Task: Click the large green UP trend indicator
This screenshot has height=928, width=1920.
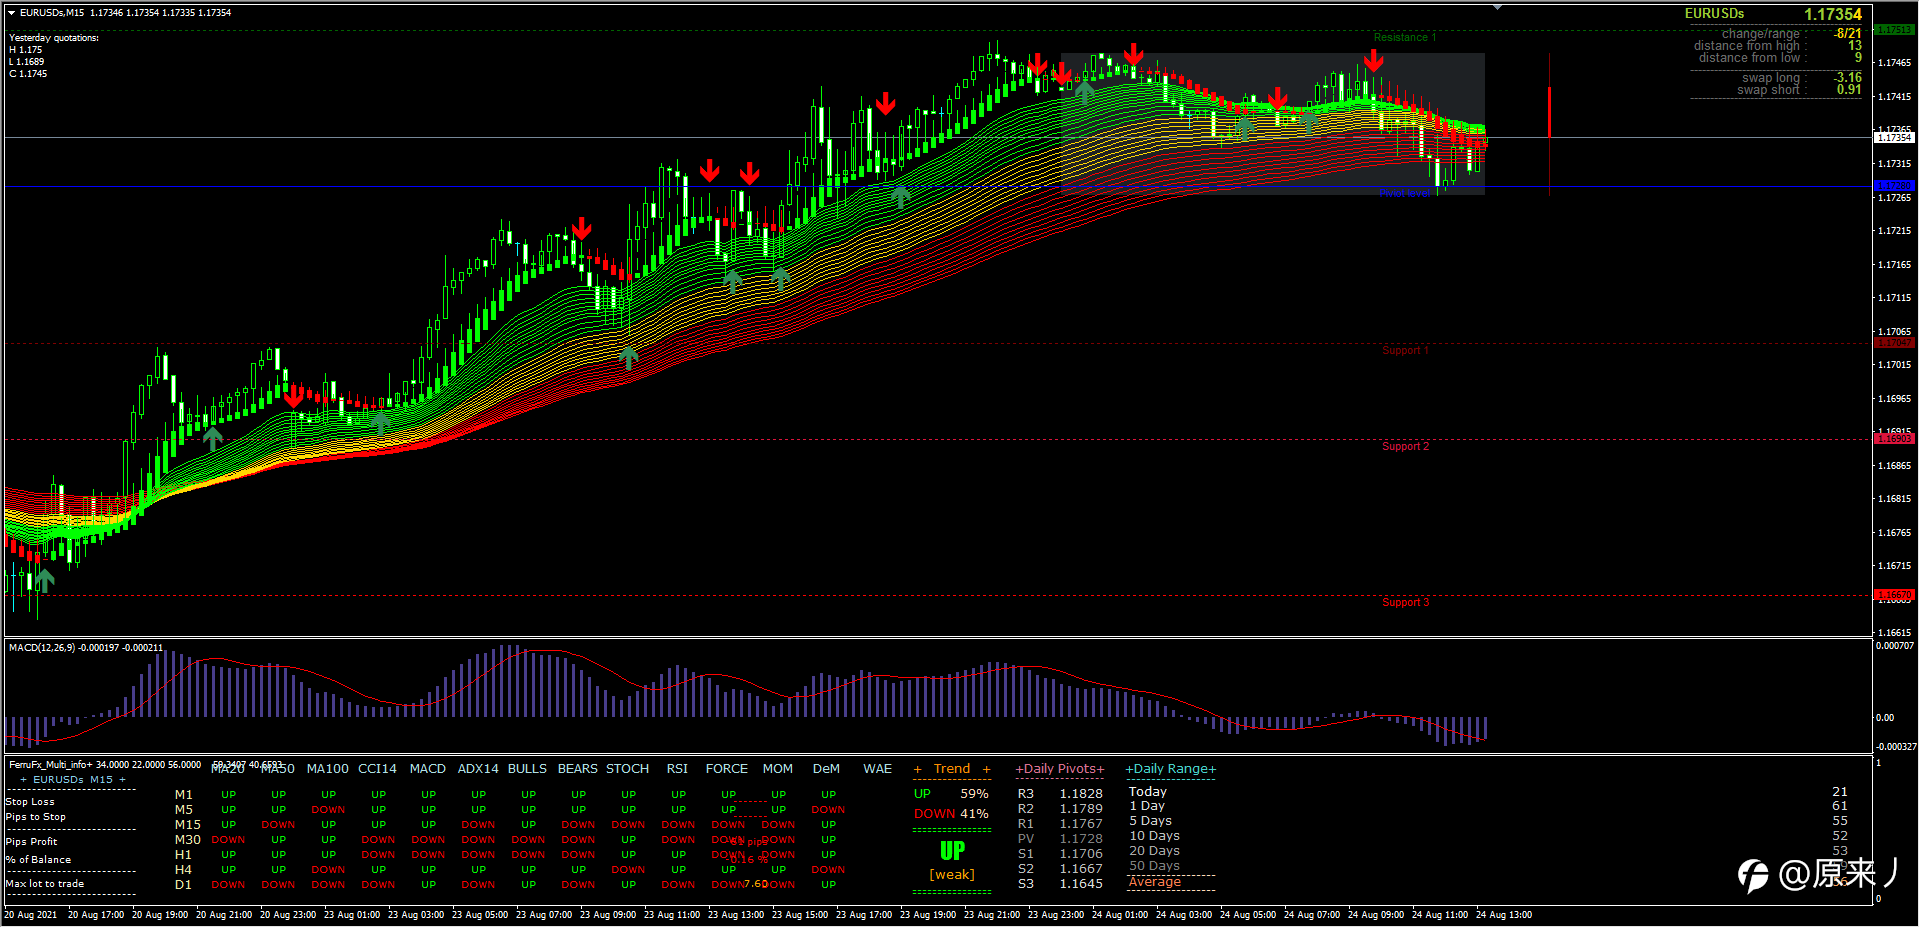Action: pos(952,851)
